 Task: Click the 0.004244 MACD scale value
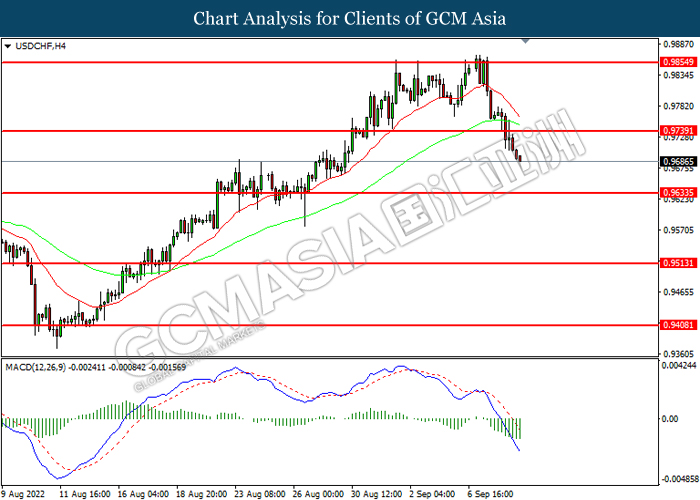pos(679,365)
